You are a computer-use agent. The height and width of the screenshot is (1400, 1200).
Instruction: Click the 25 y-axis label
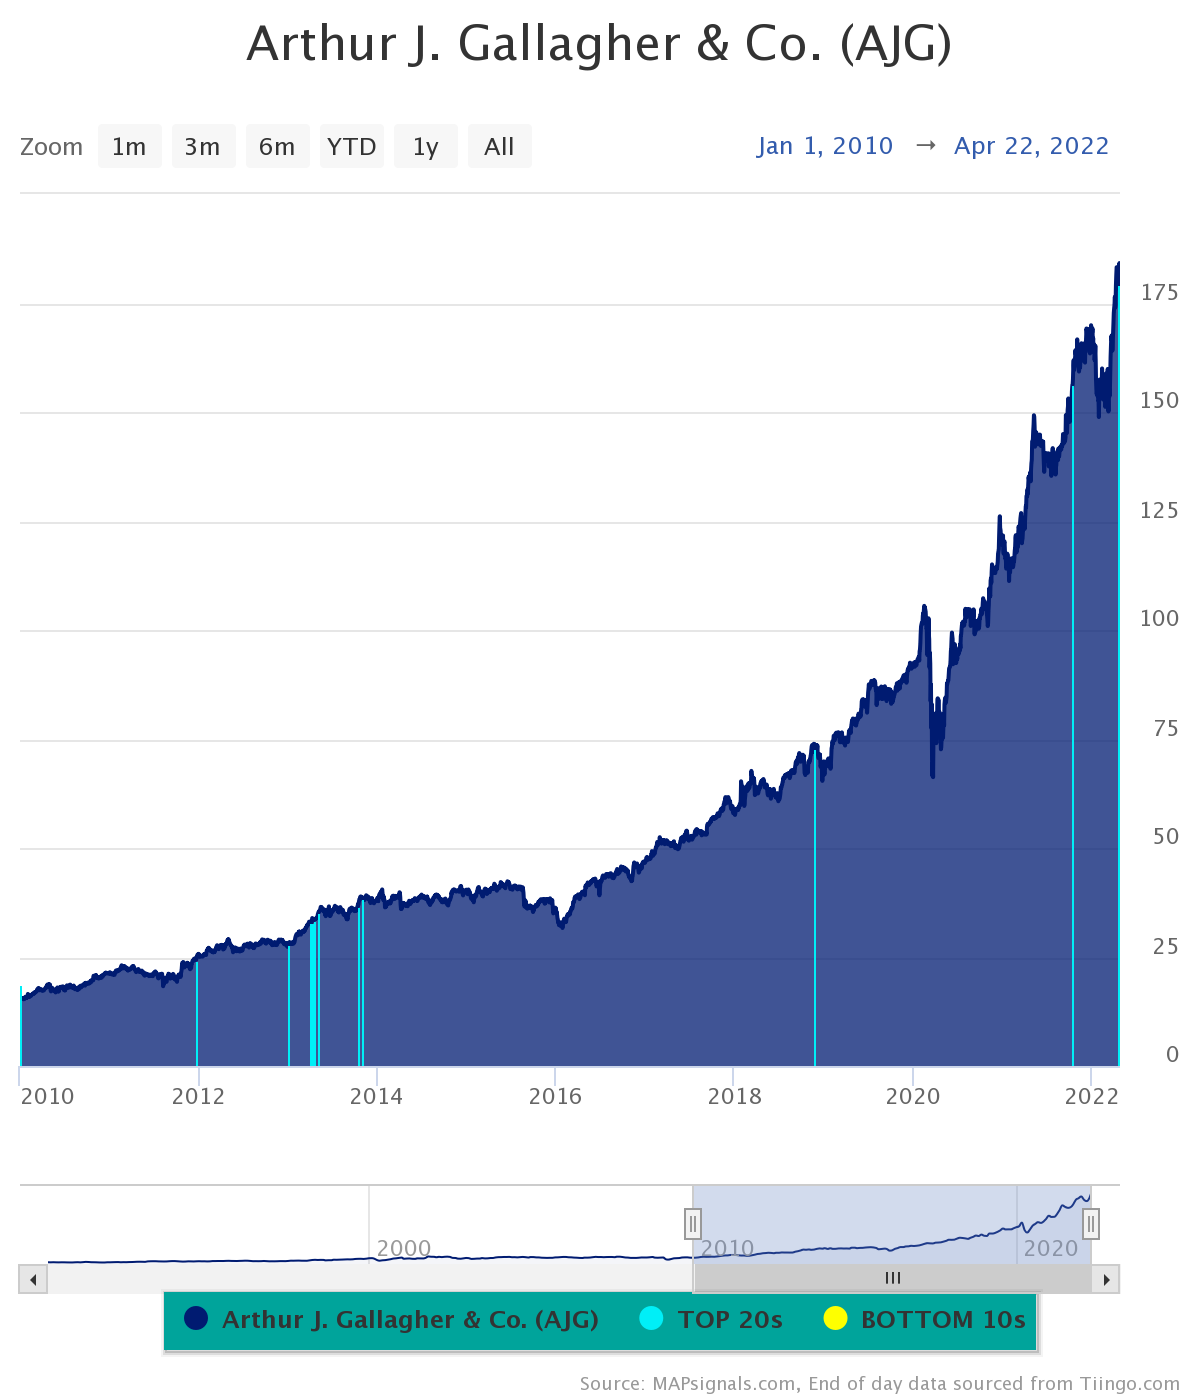tap(1166, 946)
